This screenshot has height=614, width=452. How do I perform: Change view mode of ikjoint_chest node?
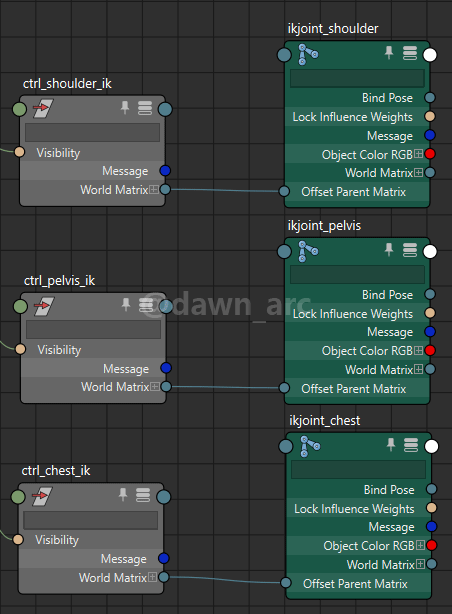[411, 445]
